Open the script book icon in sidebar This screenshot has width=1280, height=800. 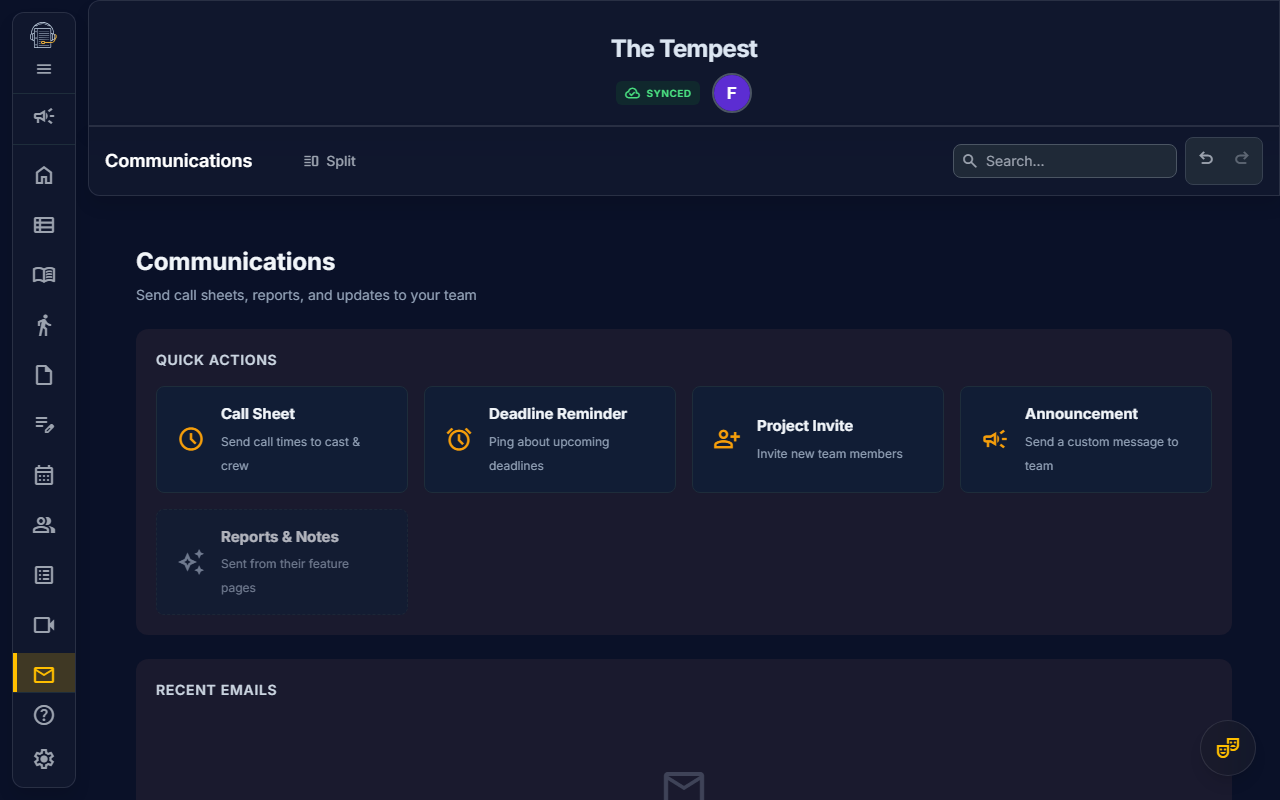click(x=43, y=274)
